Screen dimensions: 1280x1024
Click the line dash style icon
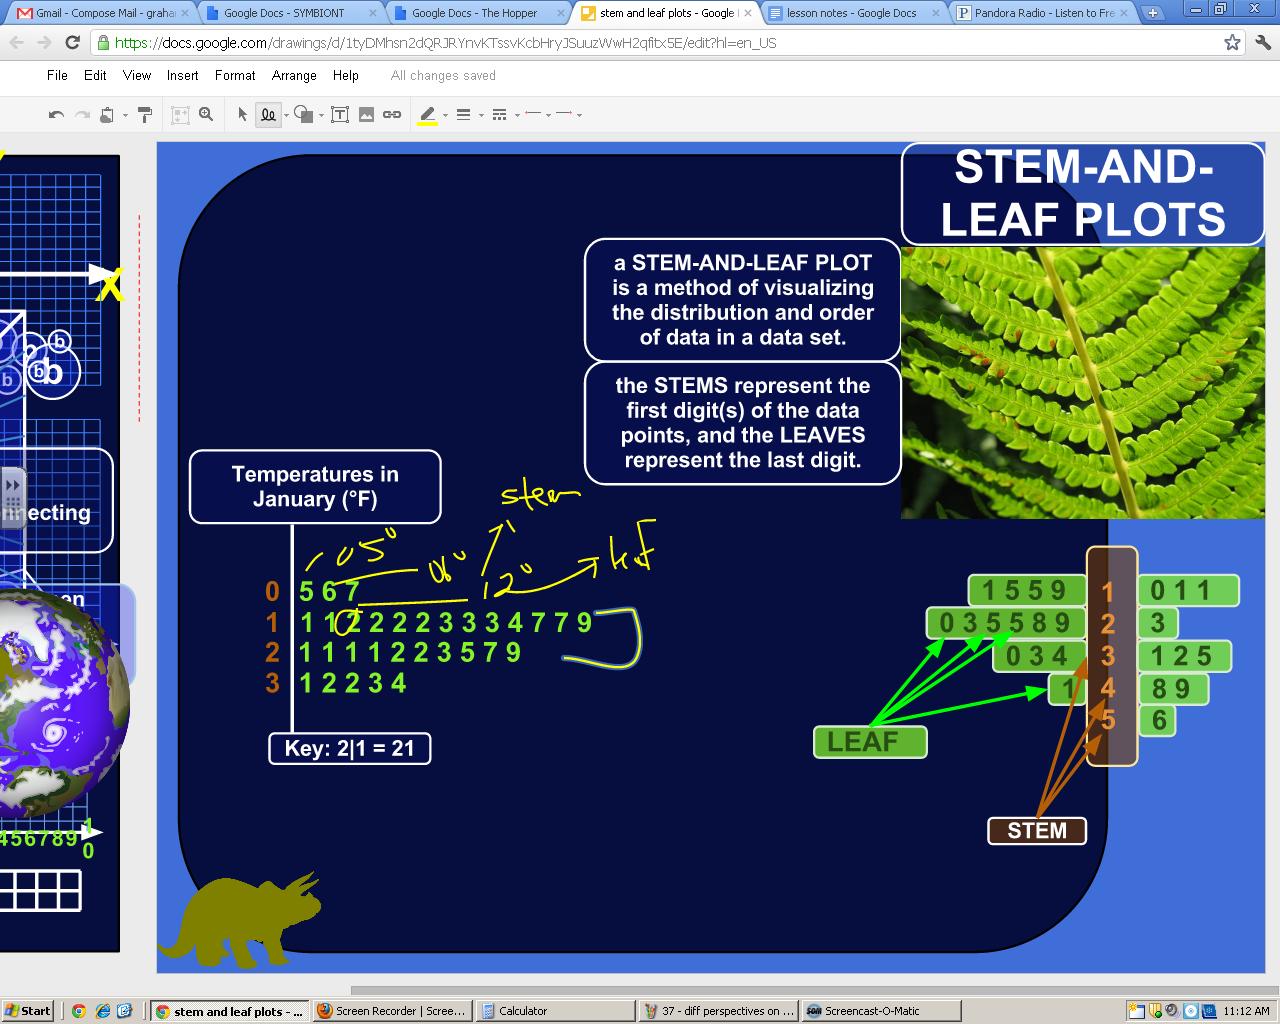499,115
